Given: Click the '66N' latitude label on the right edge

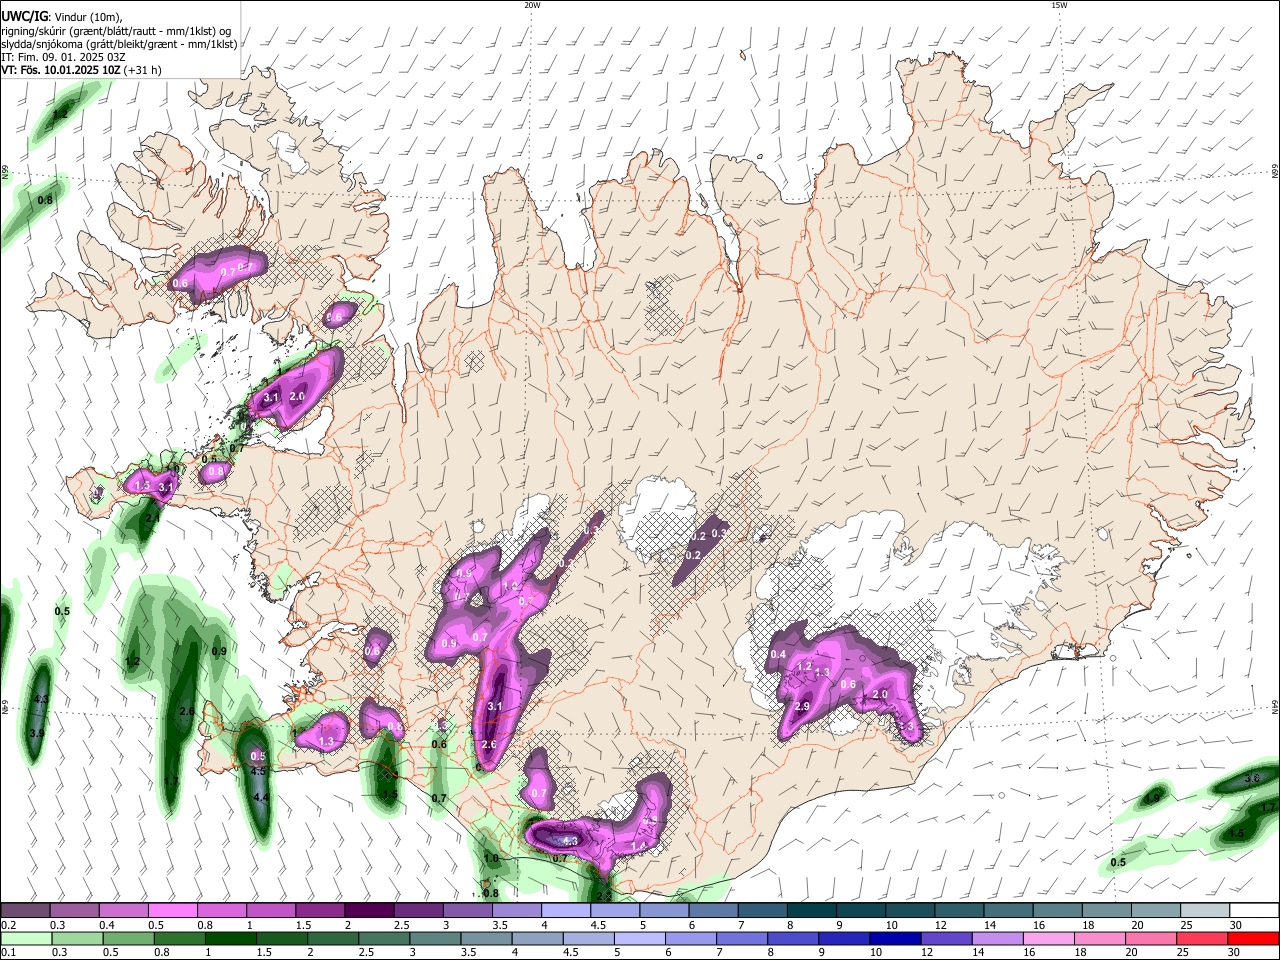Looking at the screenshot, I should [1275, 173].
